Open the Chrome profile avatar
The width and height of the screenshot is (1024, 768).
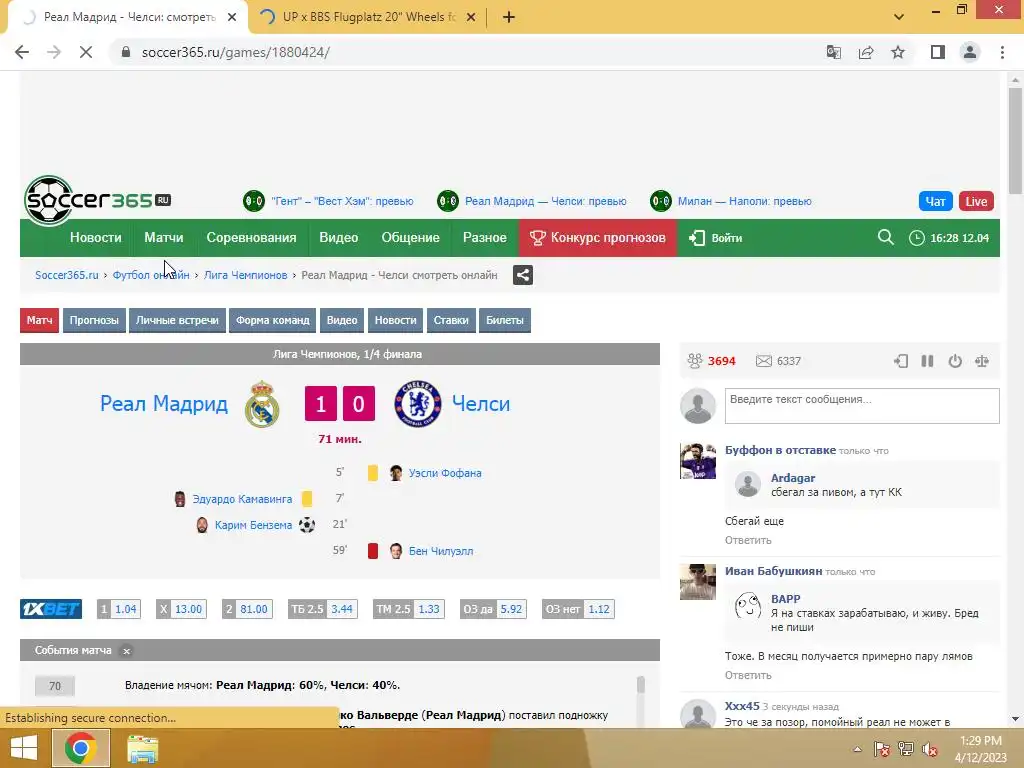(970, 52)
